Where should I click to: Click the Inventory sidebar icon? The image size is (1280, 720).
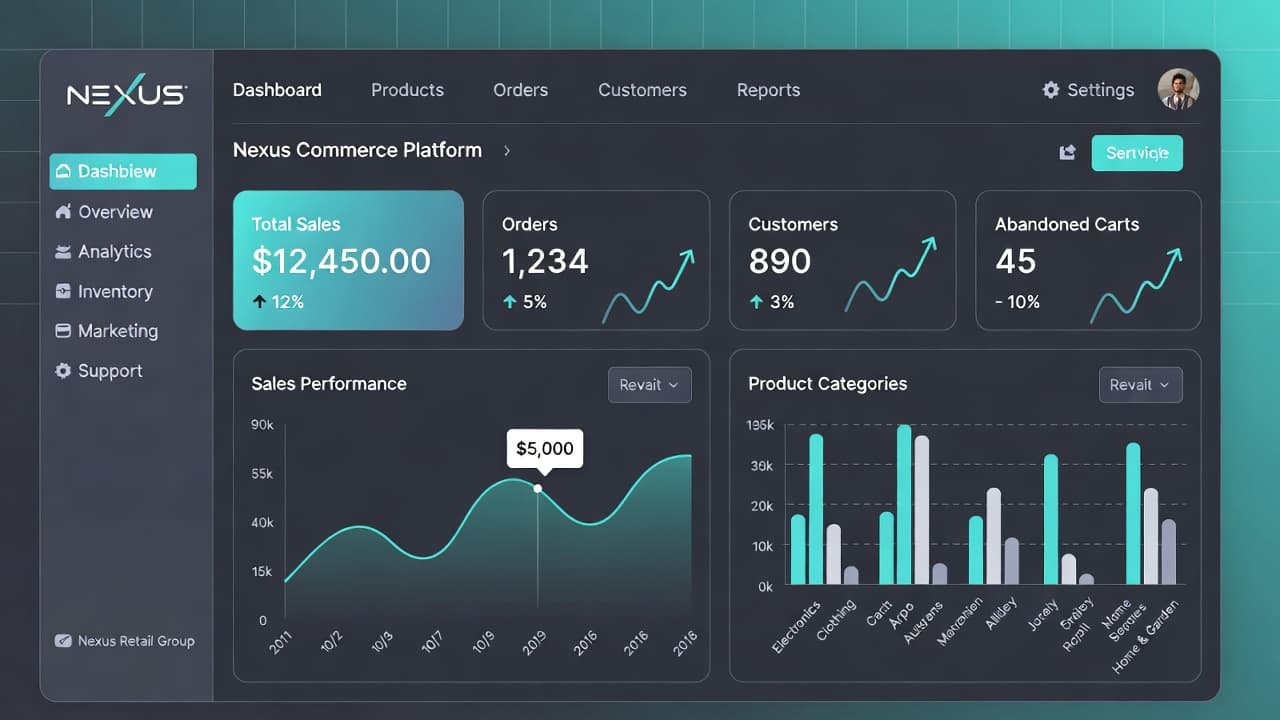[x=63, y=292]
